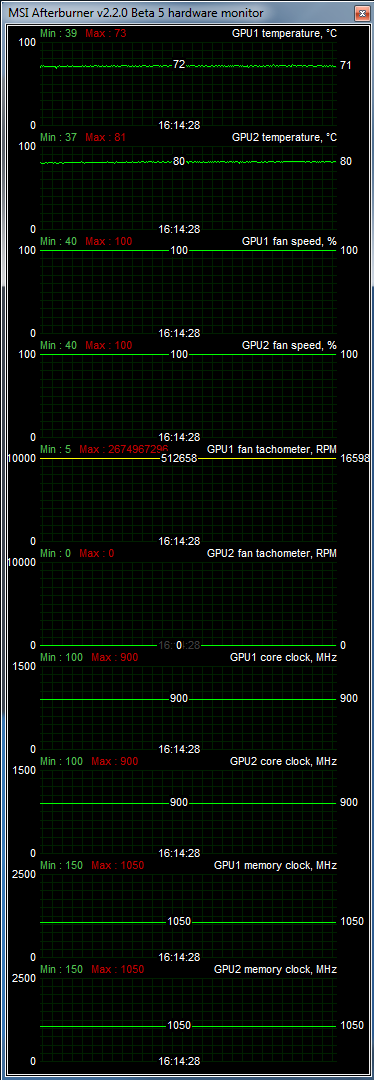The image size is (374, 1080).
Task: Click the 72 marker value on GPU1 temperature graph
Action: (x=179, y=64)
